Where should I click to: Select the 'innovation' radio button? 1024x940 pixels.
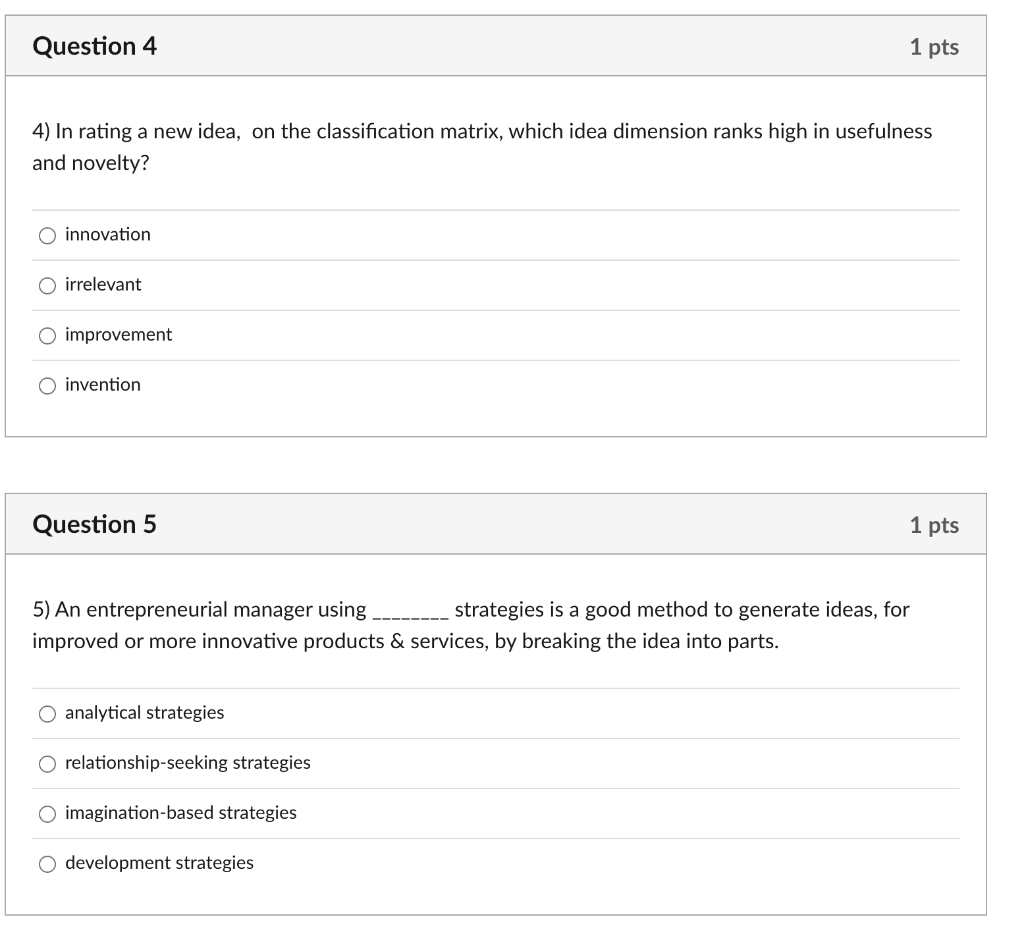48,236
